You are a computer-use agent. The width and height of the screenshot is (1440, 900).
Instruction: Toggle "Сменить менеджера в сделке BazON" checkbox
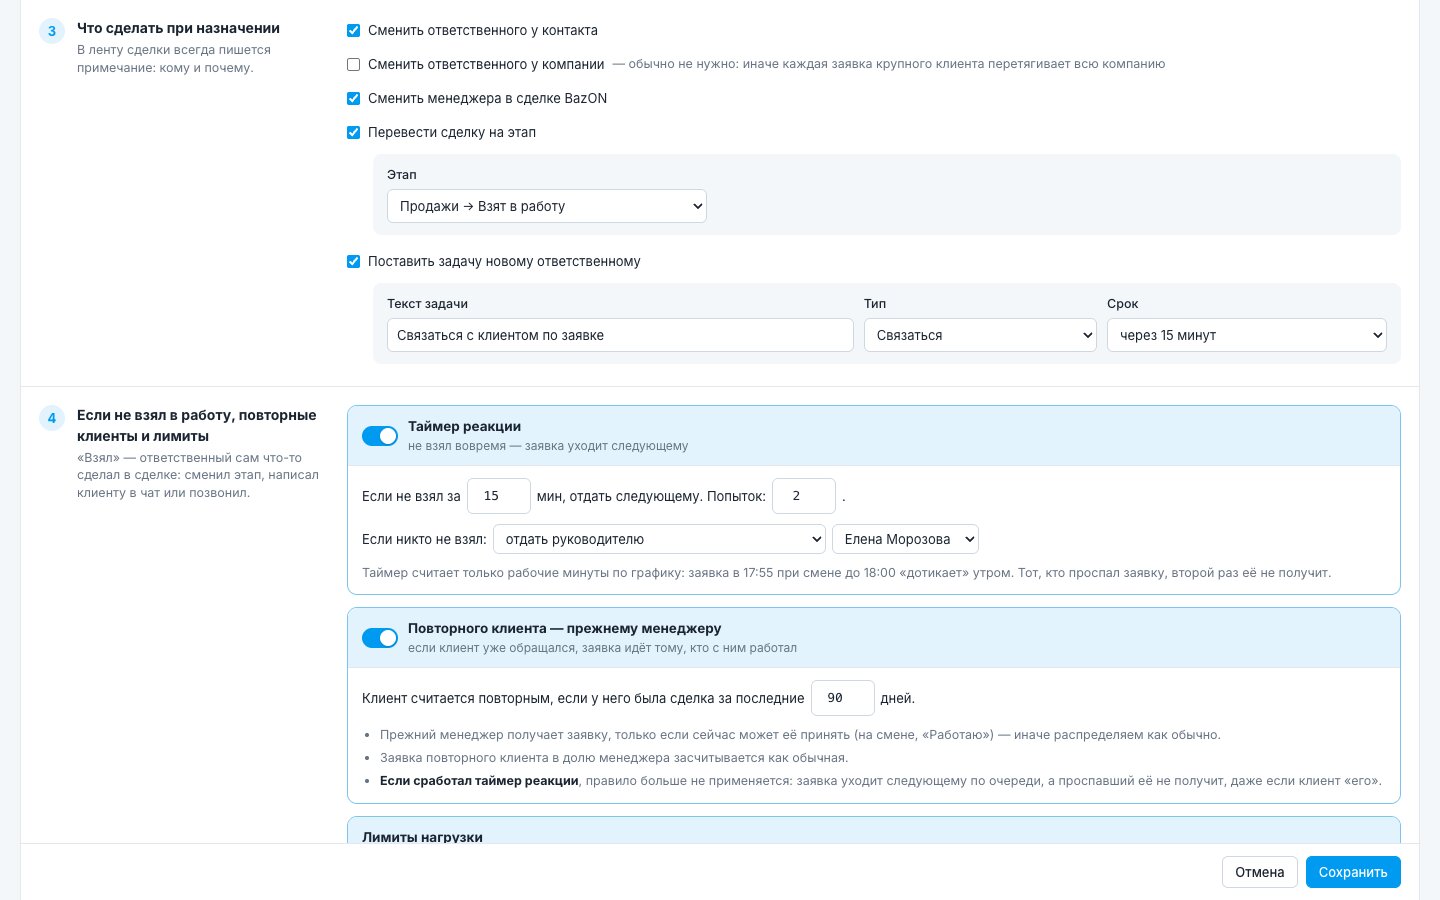point(353,99)
